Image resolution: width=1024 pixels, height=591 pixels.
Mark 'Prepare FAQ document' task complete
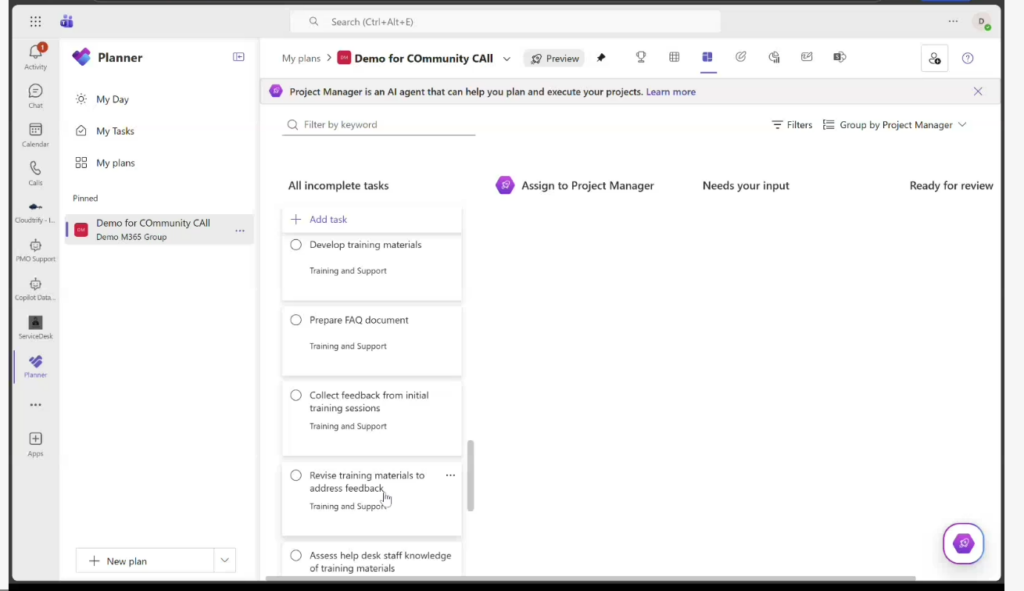(x=296, y=320)
